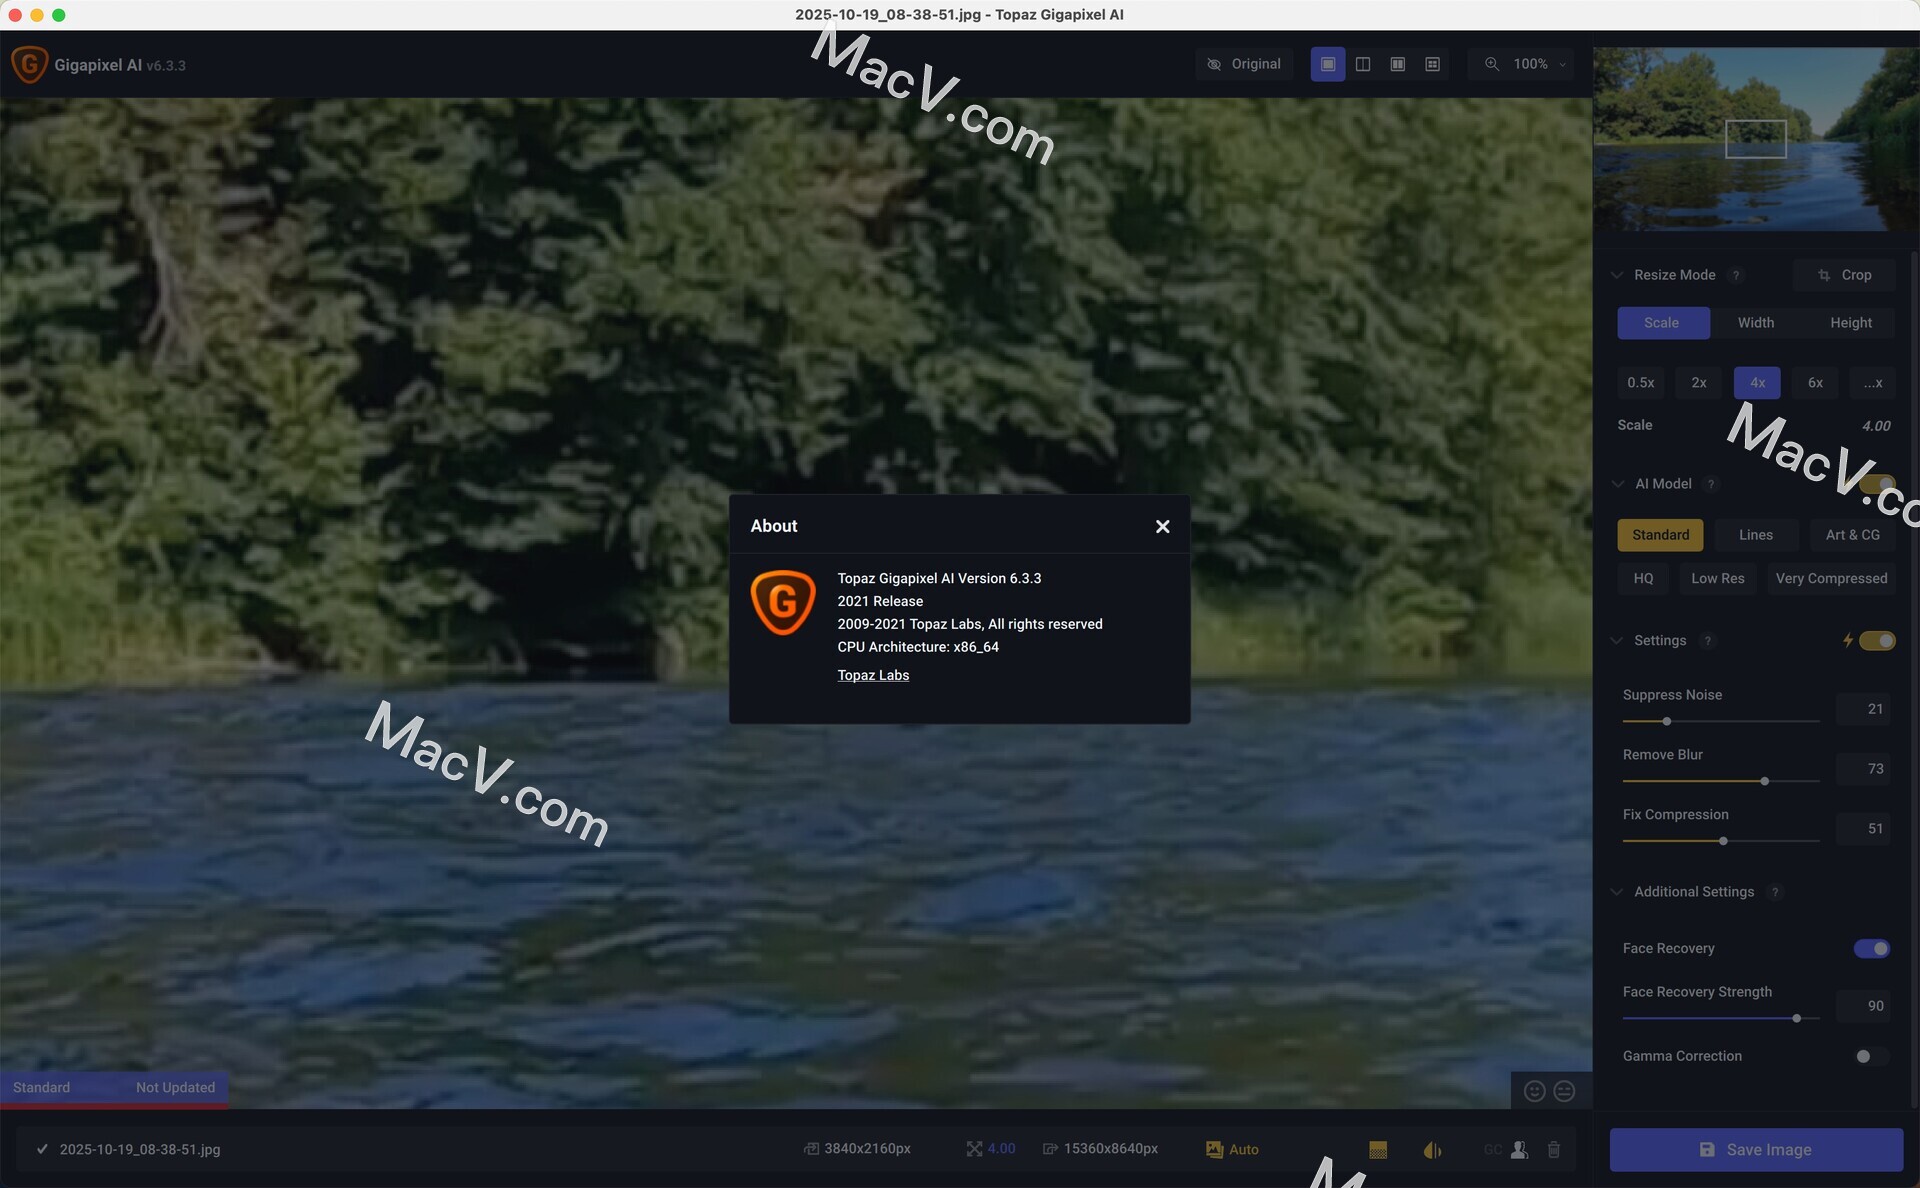This screenshot has width=1920, height=1188.
Task: Toggle the Face Recovery switch
Action: click(1872, 948)
